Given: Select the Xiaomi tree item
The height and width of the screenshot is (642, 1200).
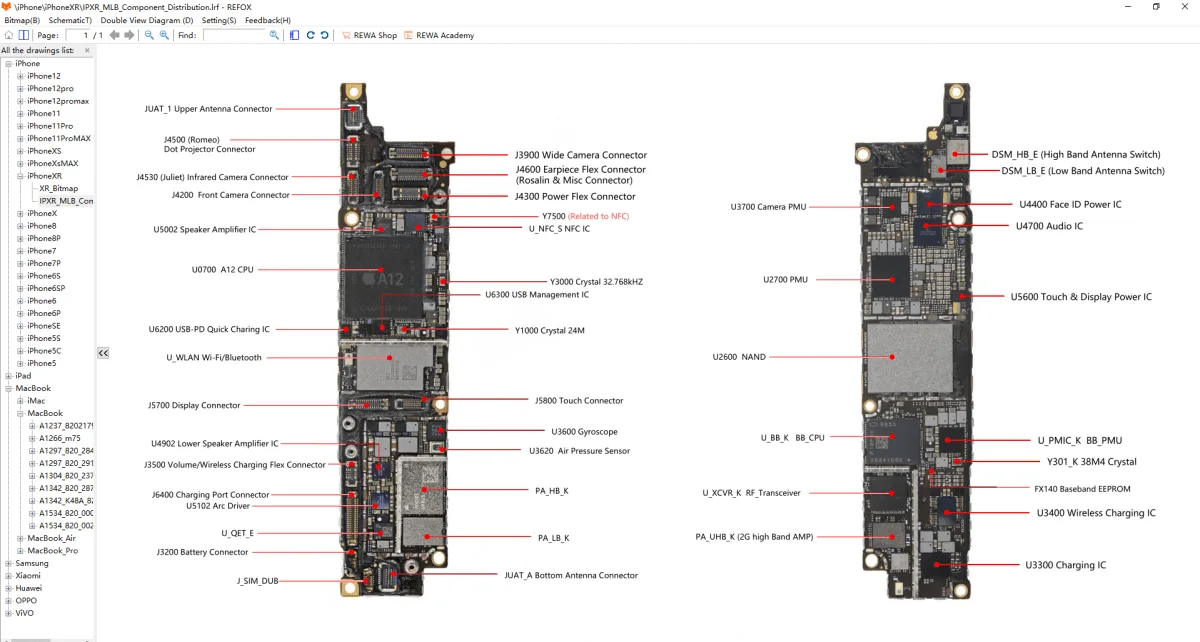Looking at the screenshot, I should pyautogui.click(x=27, y=576).
